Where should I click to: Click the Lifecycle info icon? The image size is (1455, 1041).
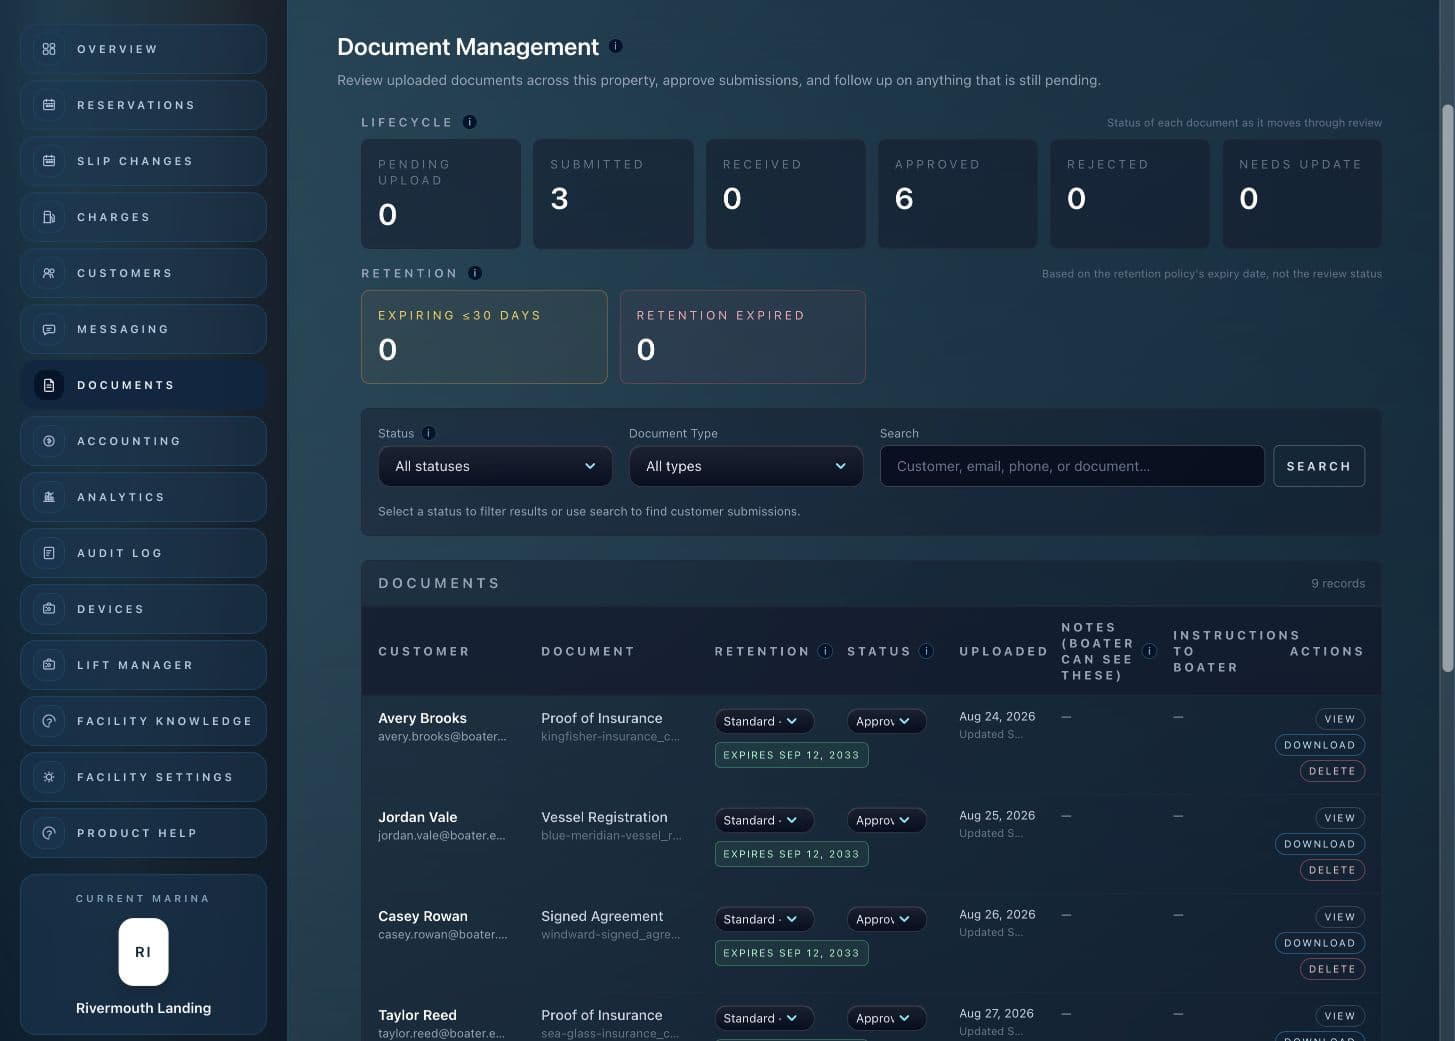[x=470, y=122]
